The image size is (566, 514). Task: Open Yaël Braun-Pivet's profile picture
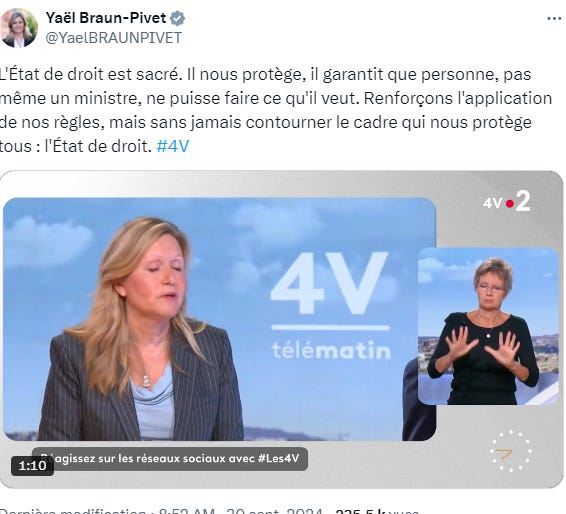coord(19,28)
